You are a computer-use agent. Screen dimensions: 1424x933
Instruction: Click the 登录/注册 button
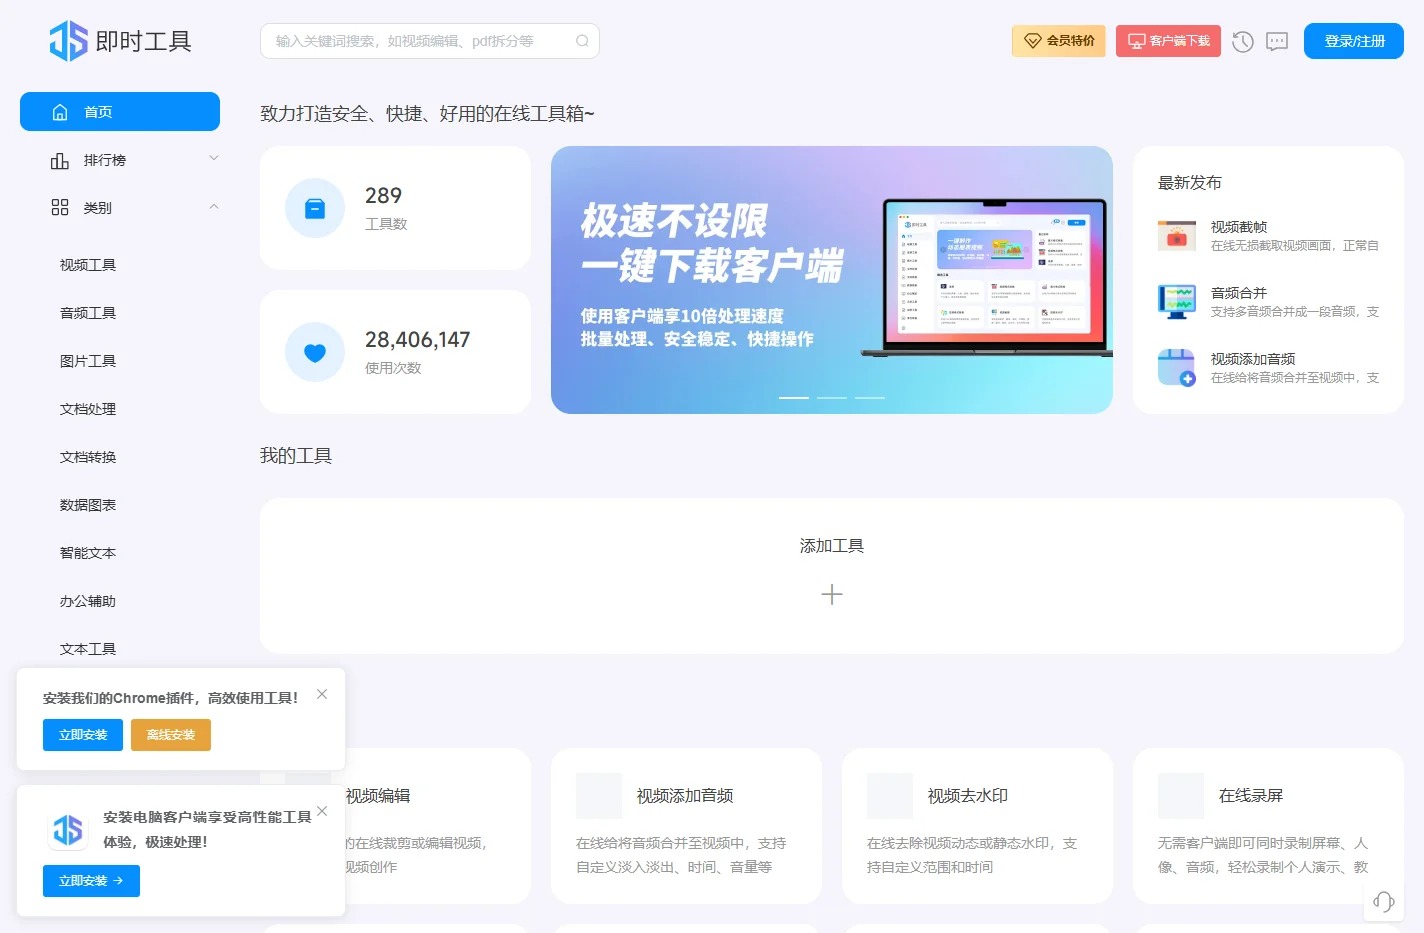[1354, 41]
